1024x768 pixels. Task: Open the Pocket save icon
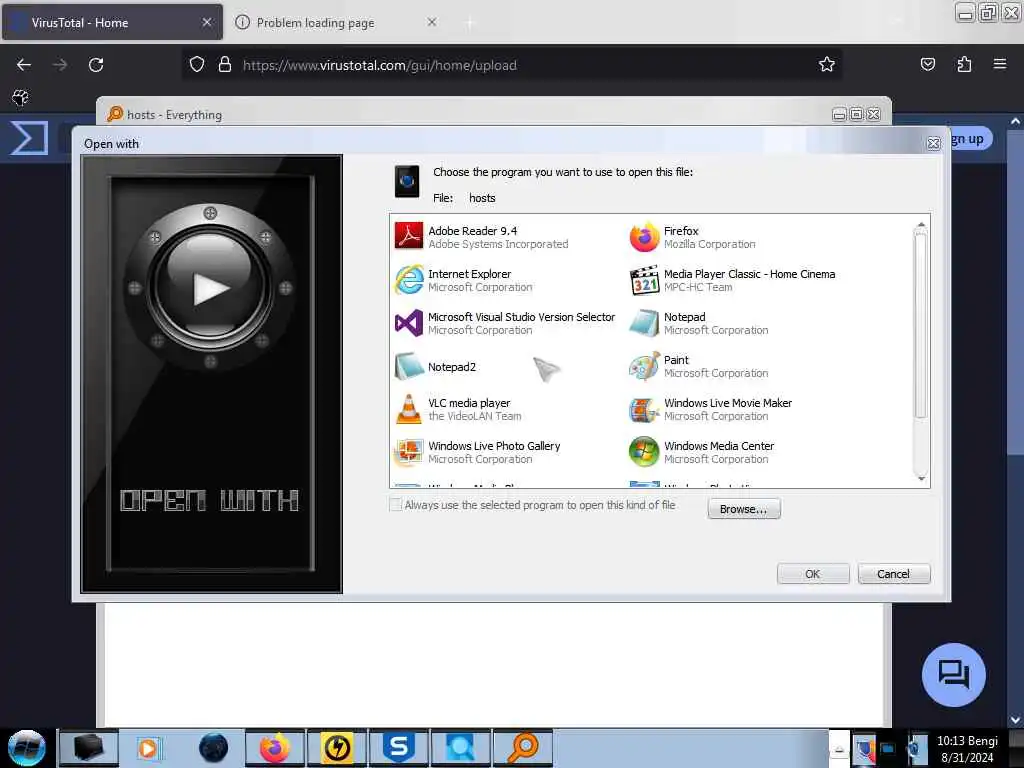[x=927, y=64]
